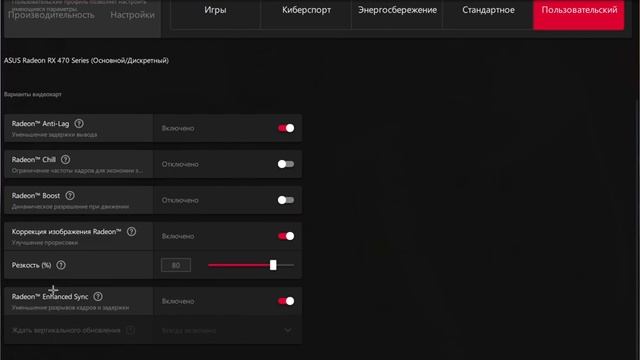Click ASUS Radeon RX 470 Series label
Screen dimensions: 640x360
click(86, 60)
